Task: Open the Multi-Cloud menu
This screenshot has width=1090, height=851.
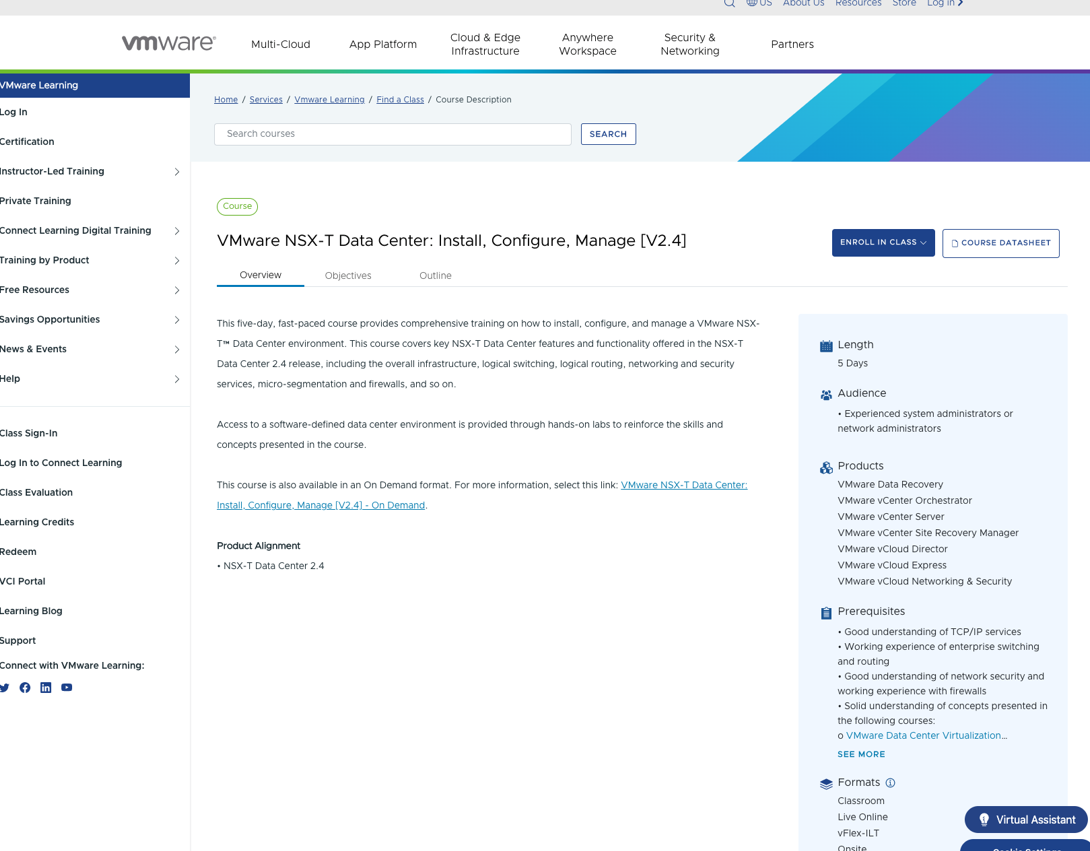Action: (x=281, y=44)
